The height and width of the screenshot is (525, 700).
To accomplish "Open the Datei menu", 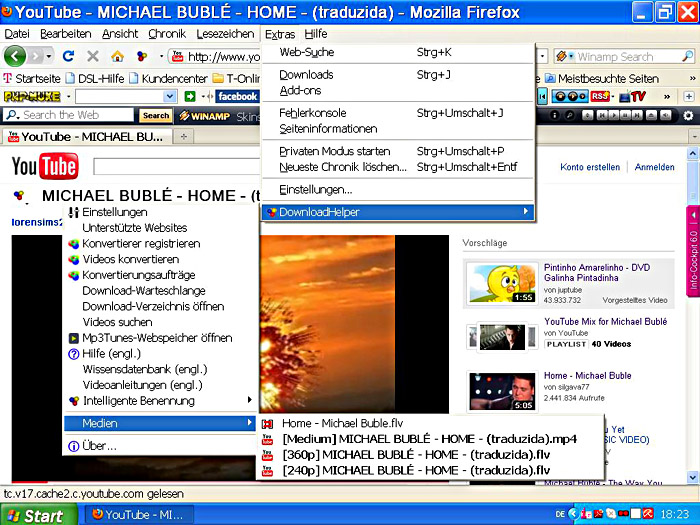I will 17,34.
